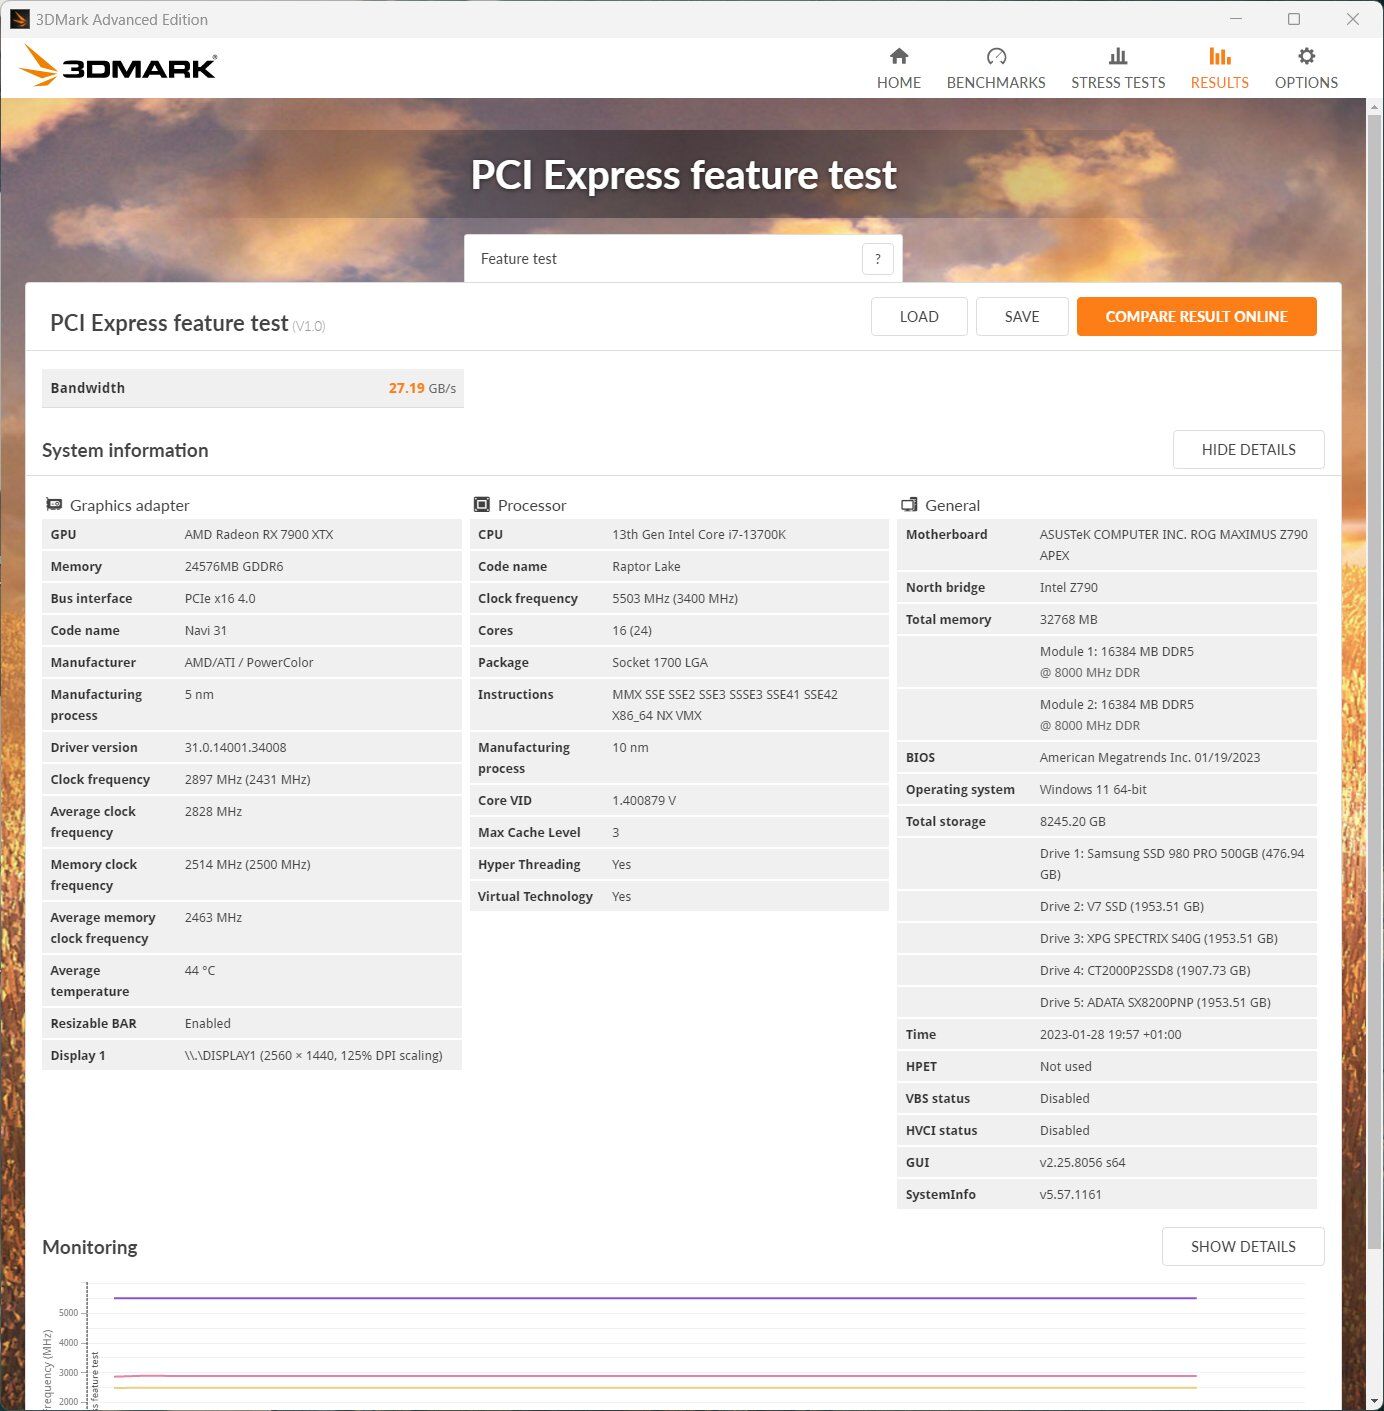Click the Processor chip section icon

(x=482, y=505)
